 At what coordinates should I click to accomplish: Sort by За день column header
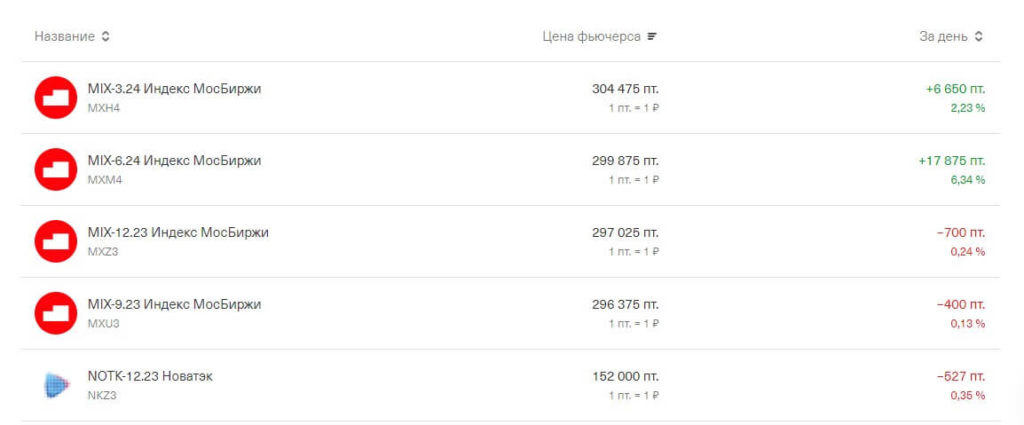(x=943, y=37)
